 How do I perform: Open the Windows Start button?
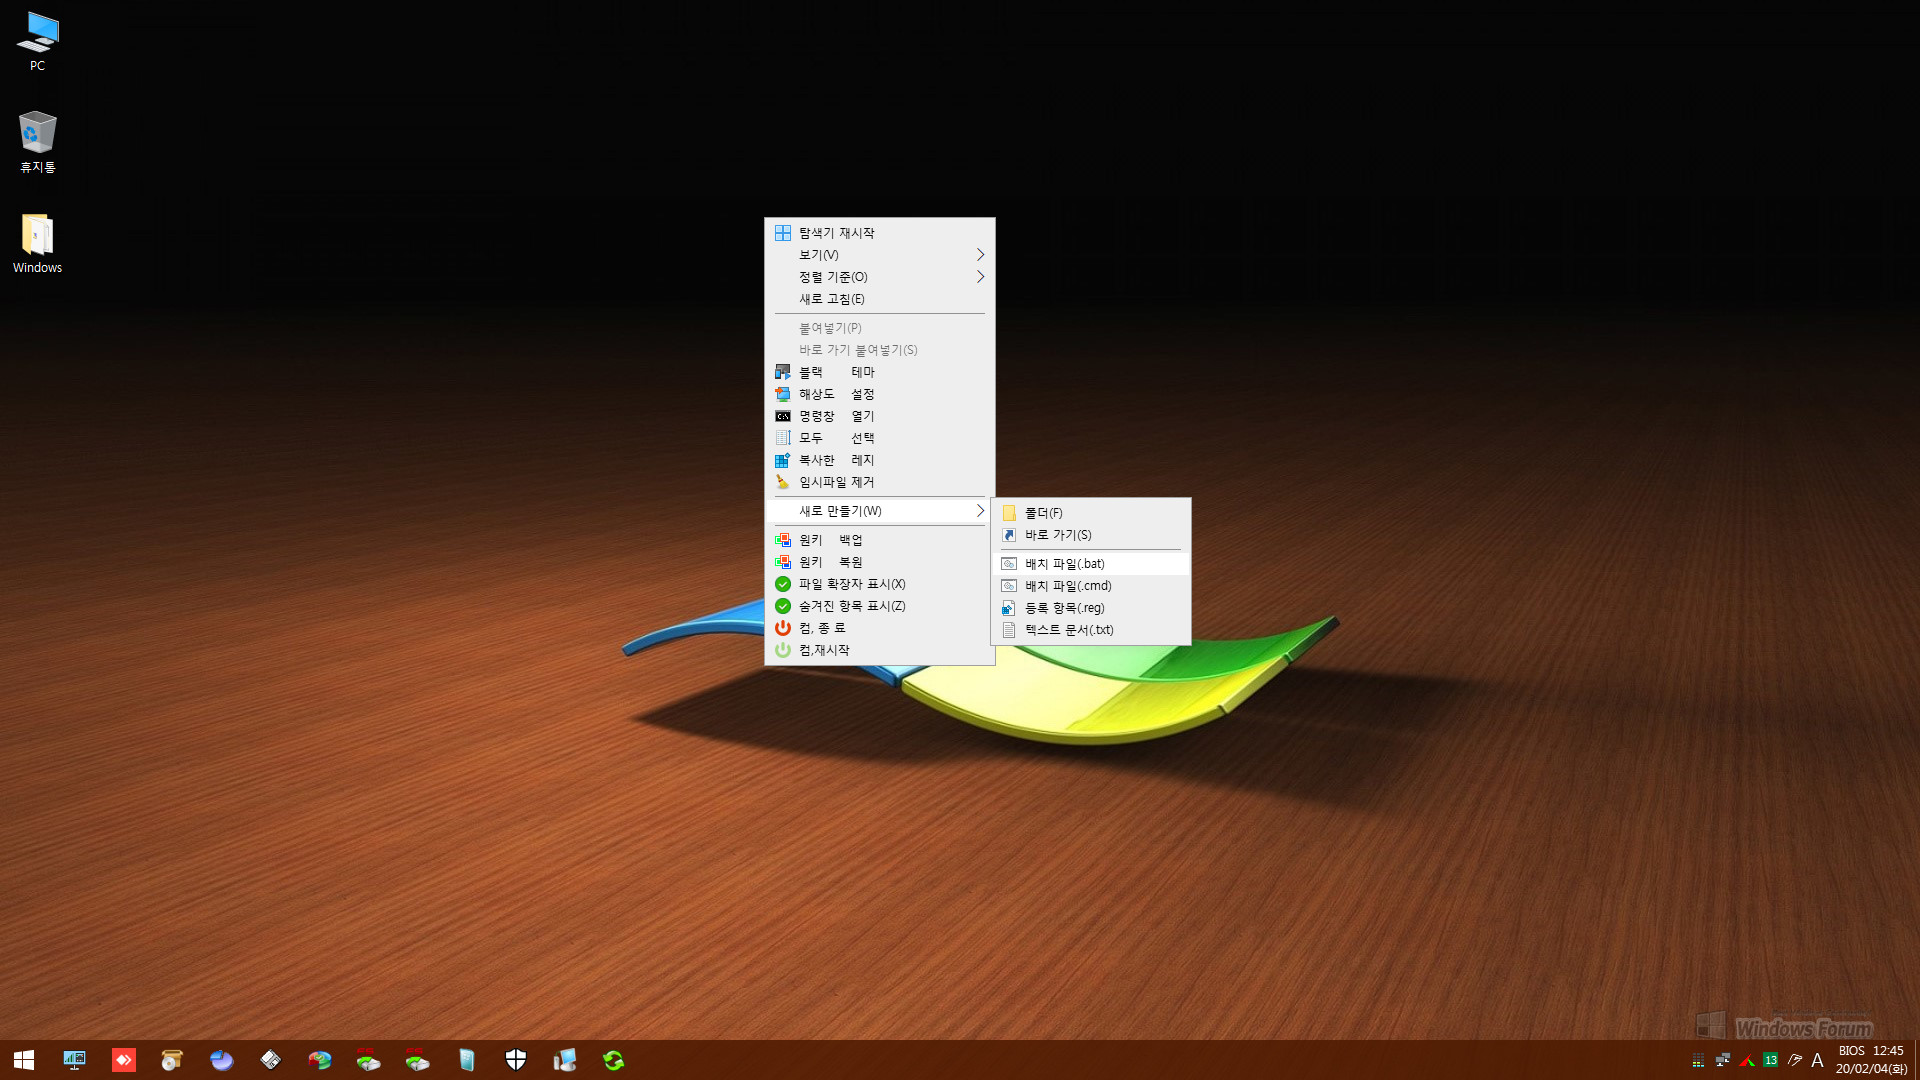point(24,1060)
